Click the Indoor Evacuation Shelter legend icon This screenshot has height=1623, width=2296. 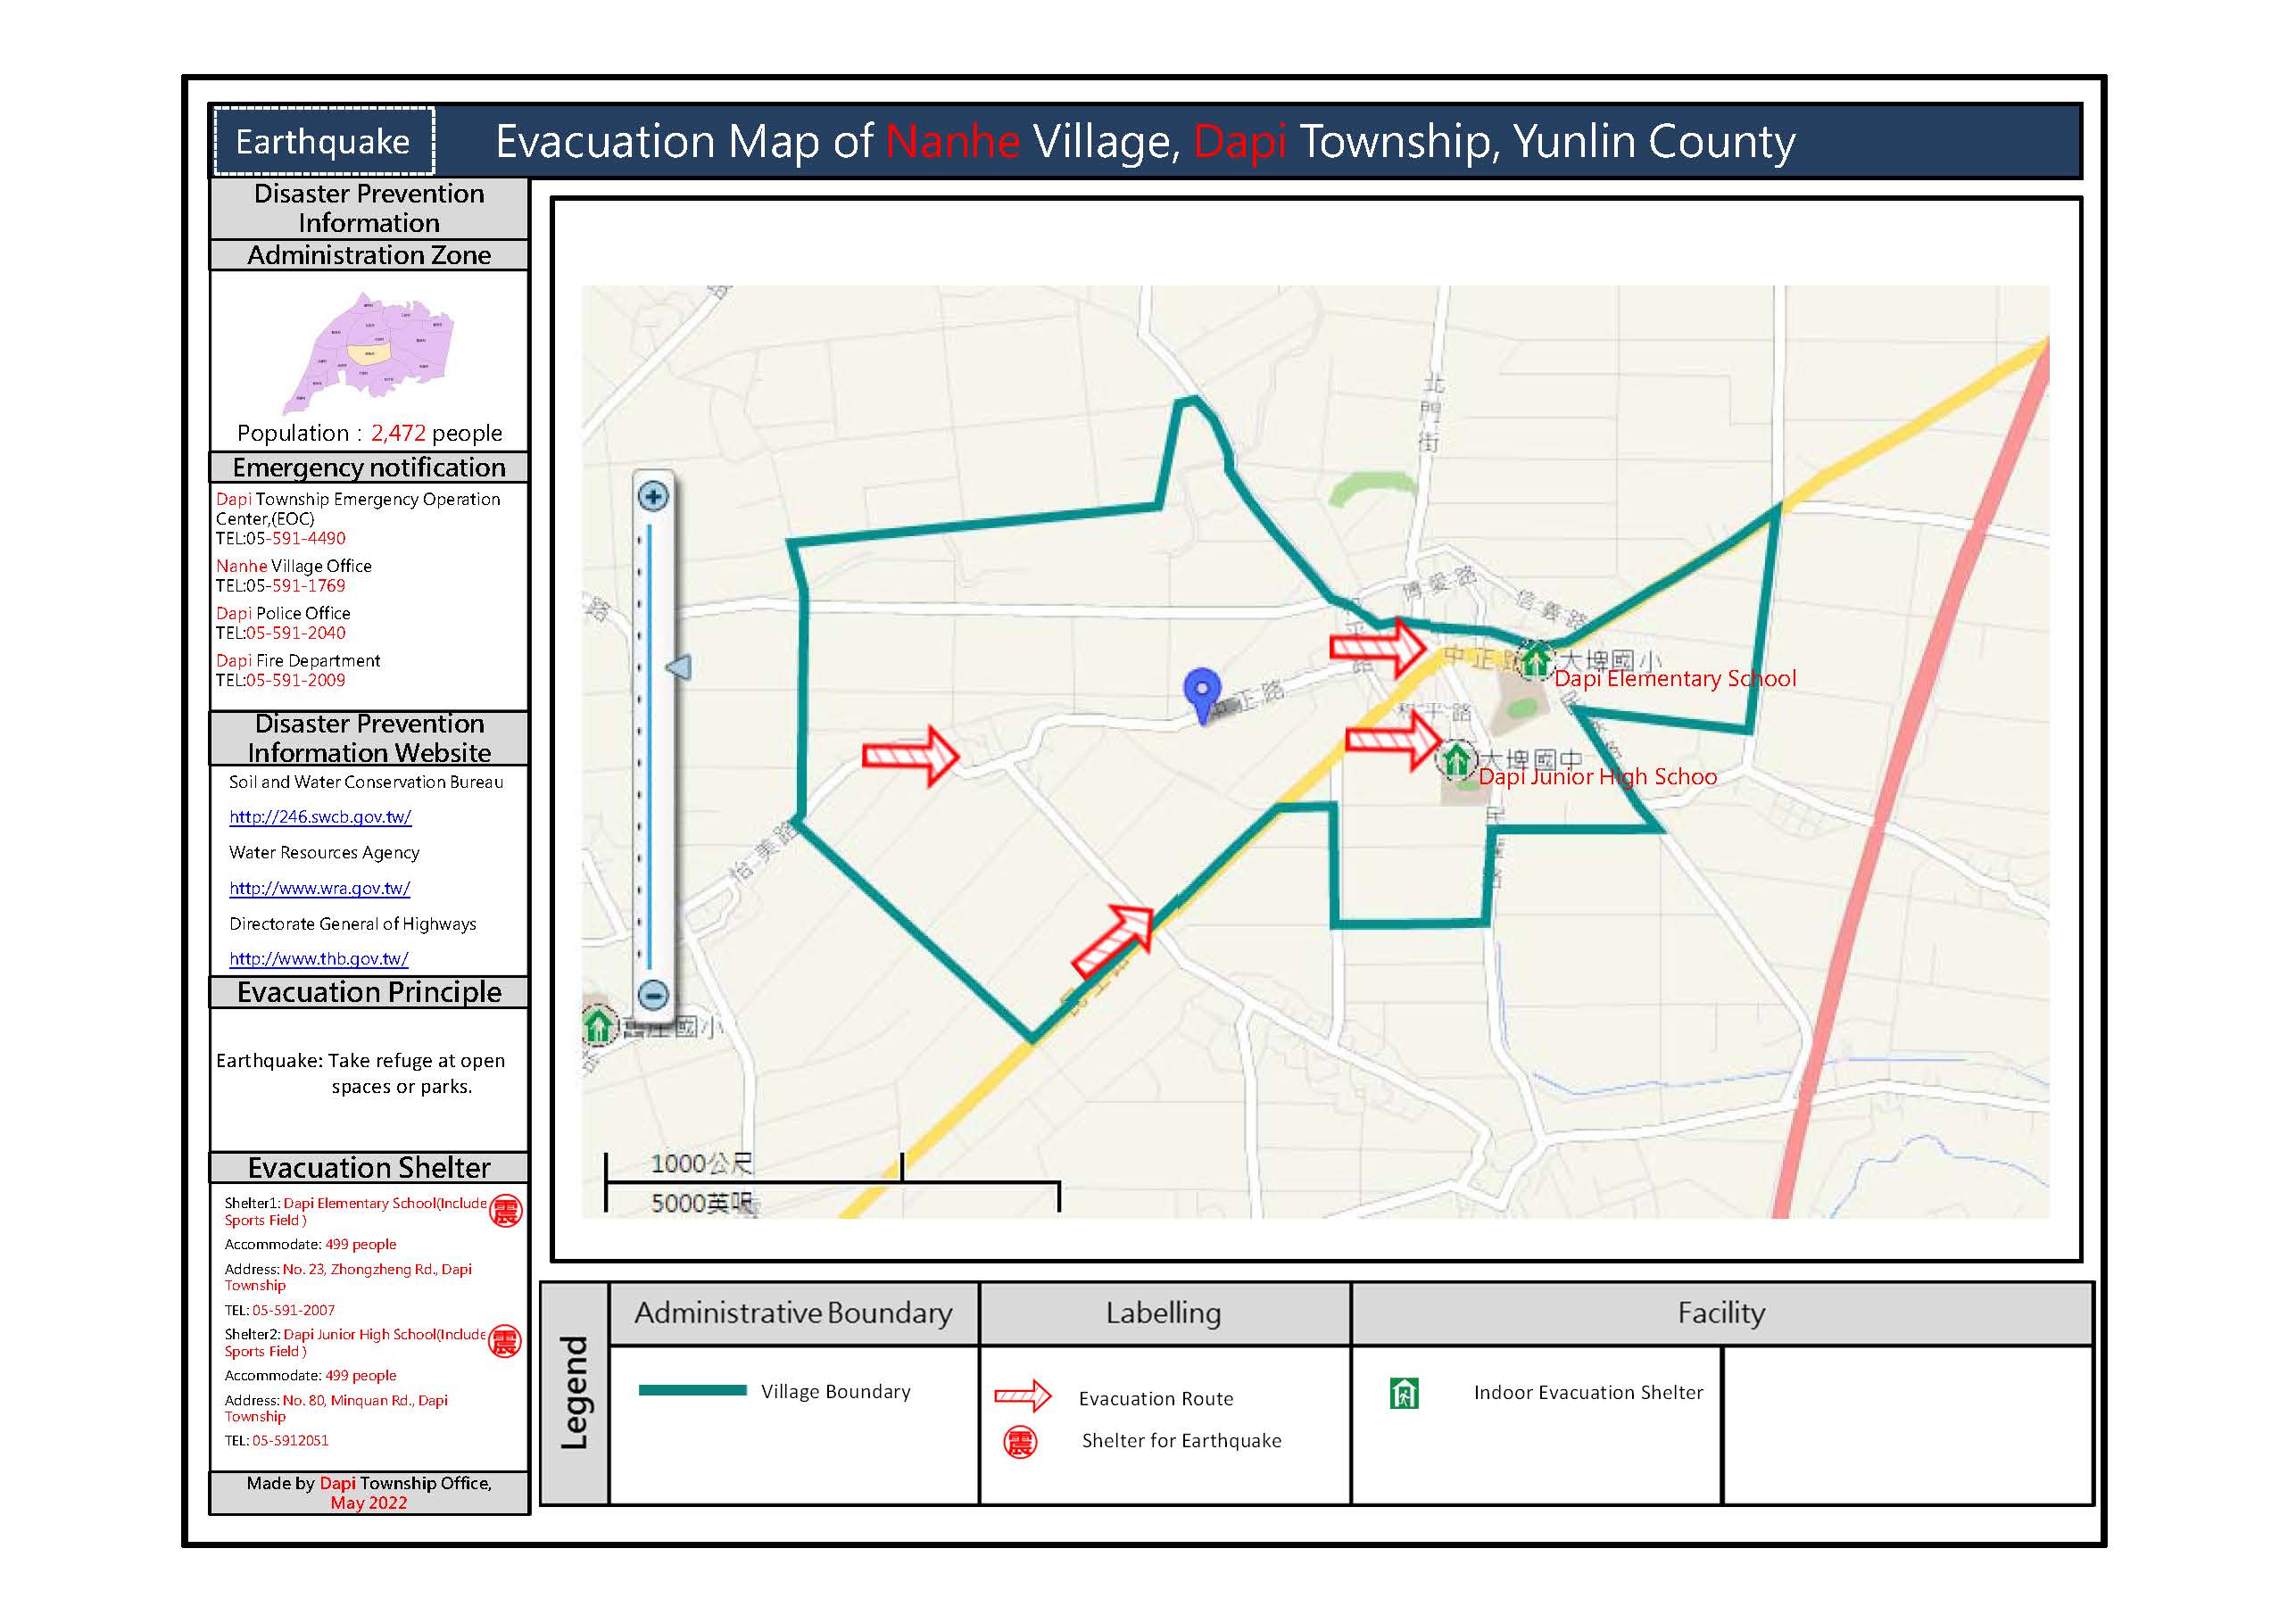1404,1393
